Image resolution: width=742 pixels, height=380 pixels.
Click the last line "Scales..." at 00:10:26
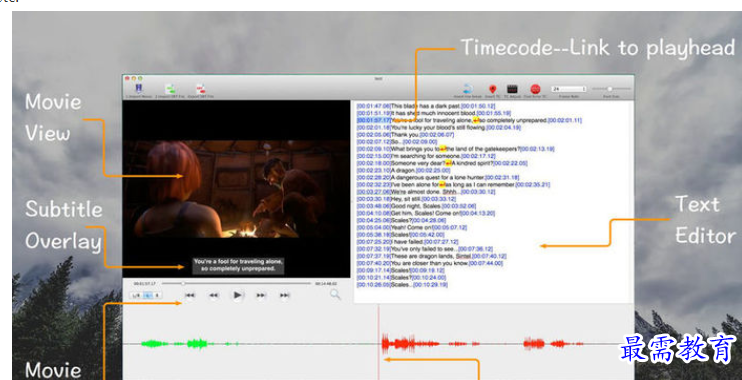point(402,284)
